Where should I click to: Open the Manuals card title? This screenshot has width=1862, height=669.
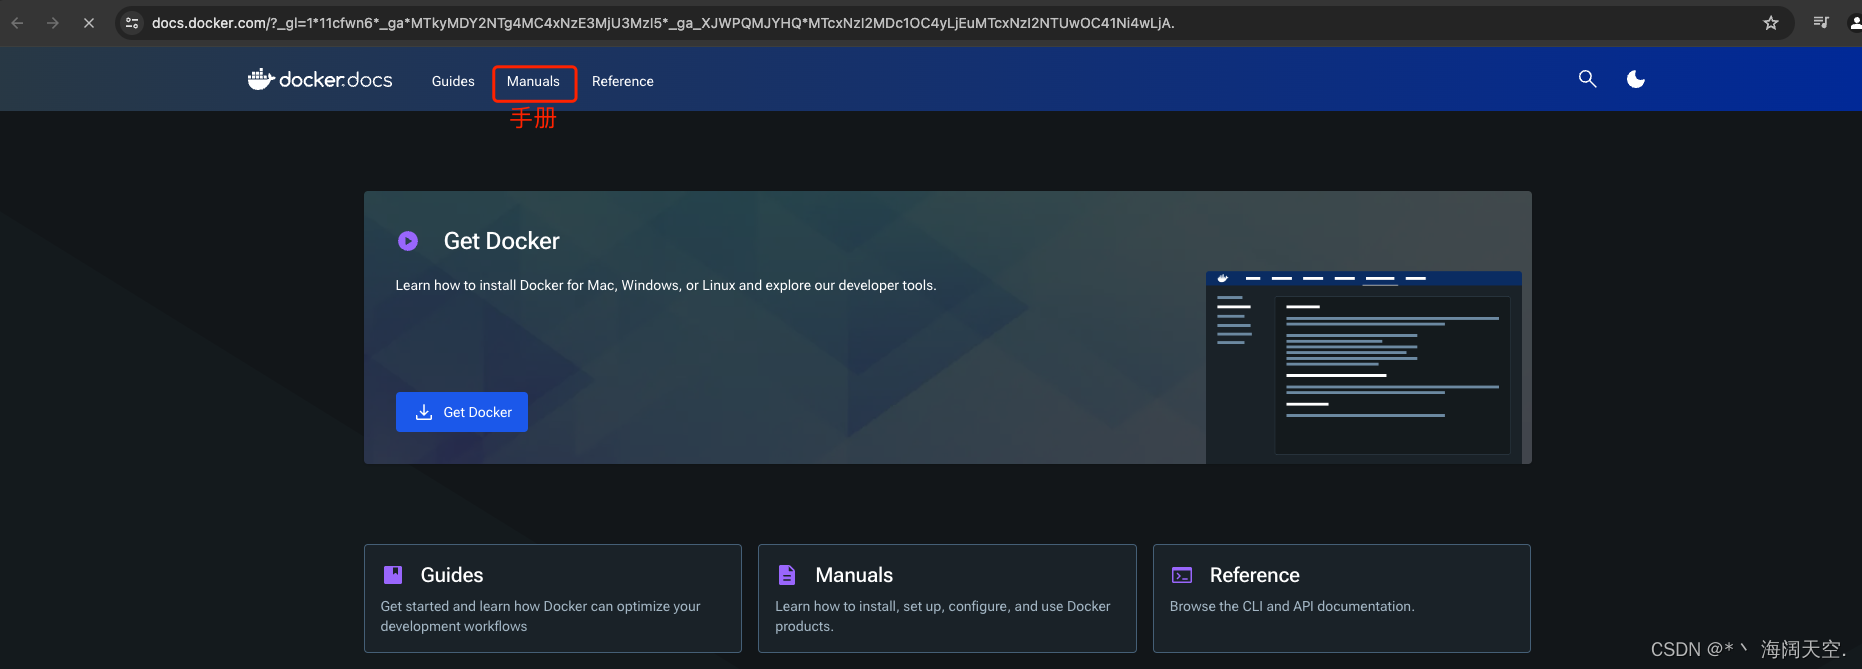pyautogui.click(x=854, y=575)
